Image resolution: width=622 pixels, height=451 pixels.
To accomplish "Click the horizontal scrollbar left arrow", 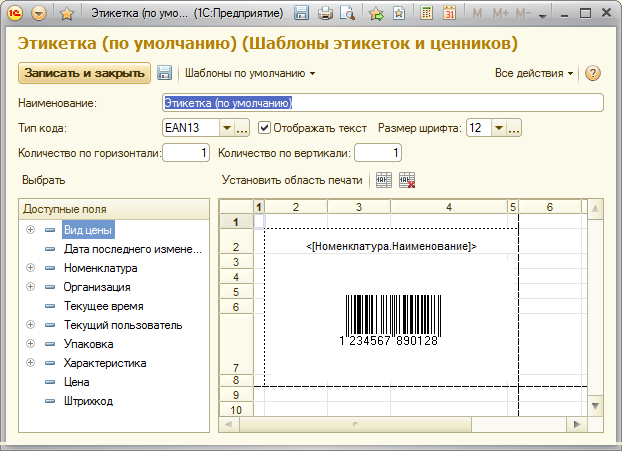I will (x=228, y=424).
